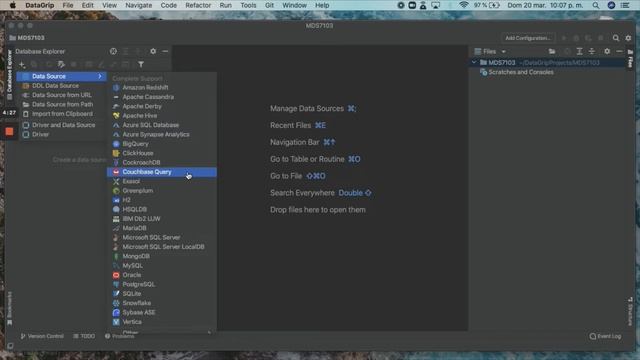Select Exasol data source
Screen dimensions: 640x360
(162, 181)
